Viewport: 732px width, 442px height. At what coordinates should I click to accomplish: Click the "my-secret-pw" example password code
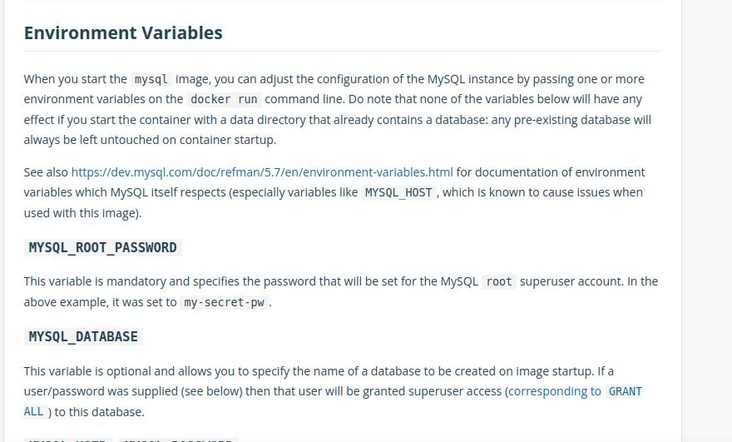pyautogui.click(x=224, y=302)
